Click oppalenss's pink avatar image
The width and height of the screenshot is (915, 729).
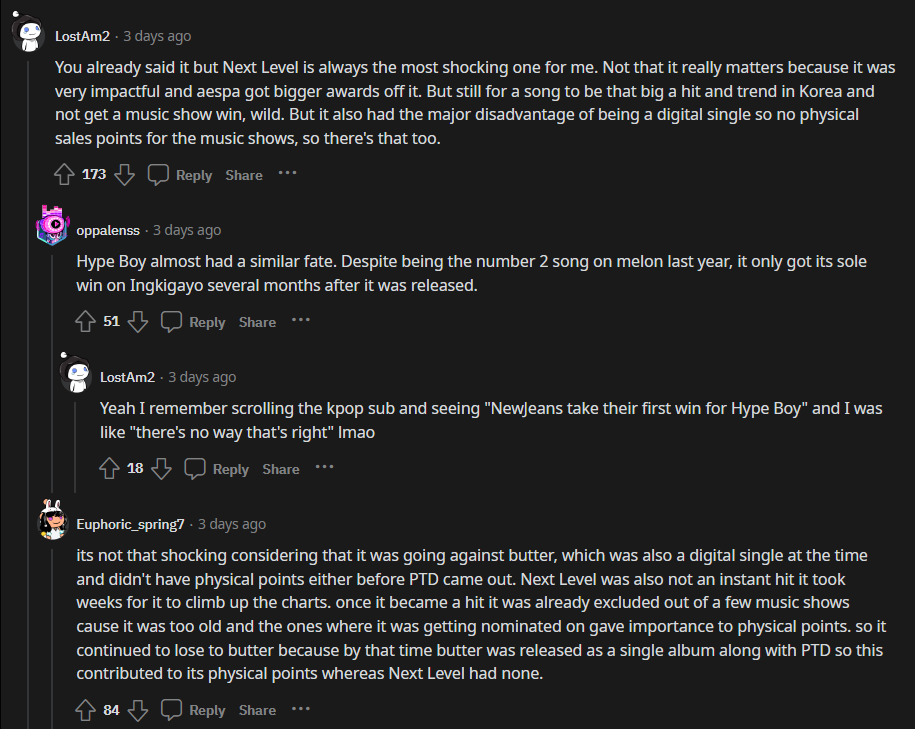(52, 225)
